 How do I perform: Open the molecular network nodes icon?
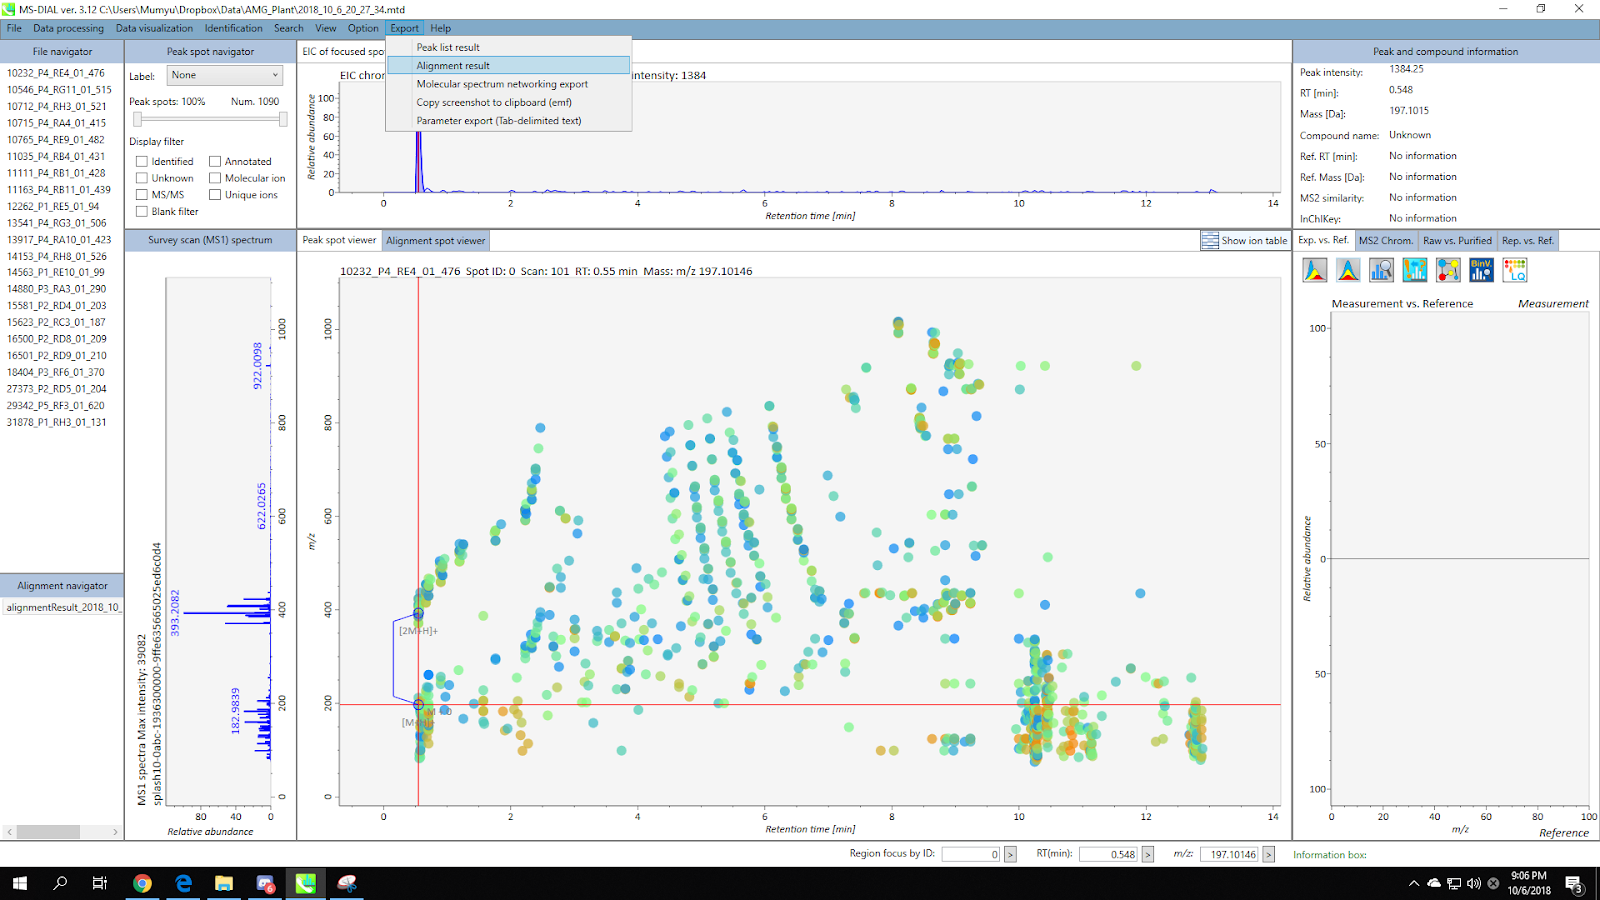coord(1448,270)
